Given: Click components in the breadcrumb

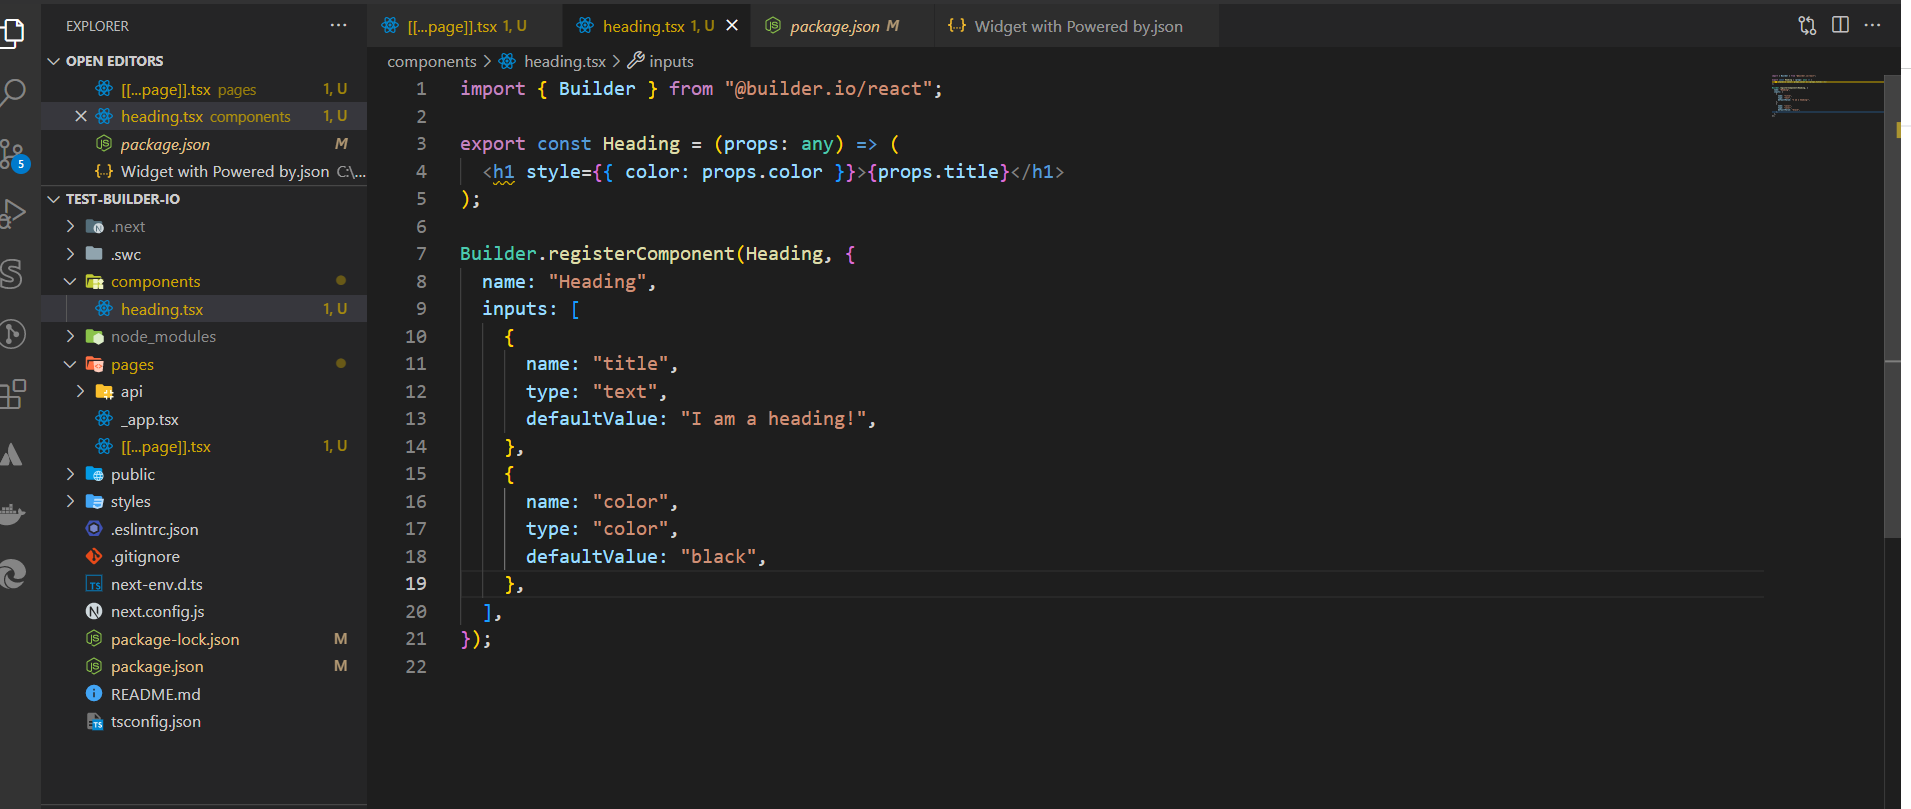Looking at the screenshot, I should coord(432,61).
